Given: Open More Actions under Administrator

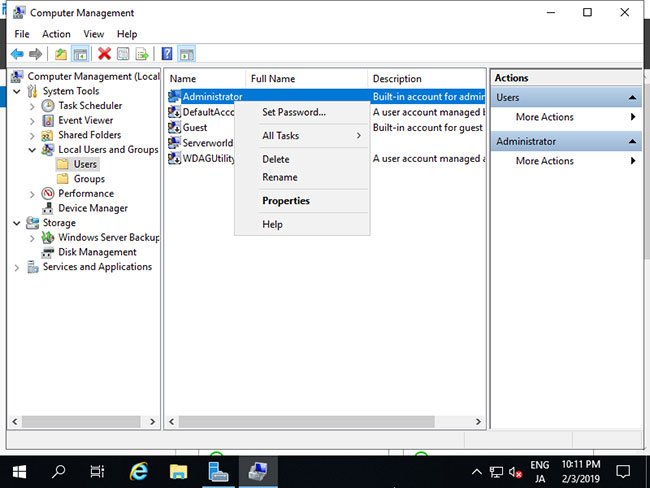Looking at the screenshot, I should click(566, 161).
